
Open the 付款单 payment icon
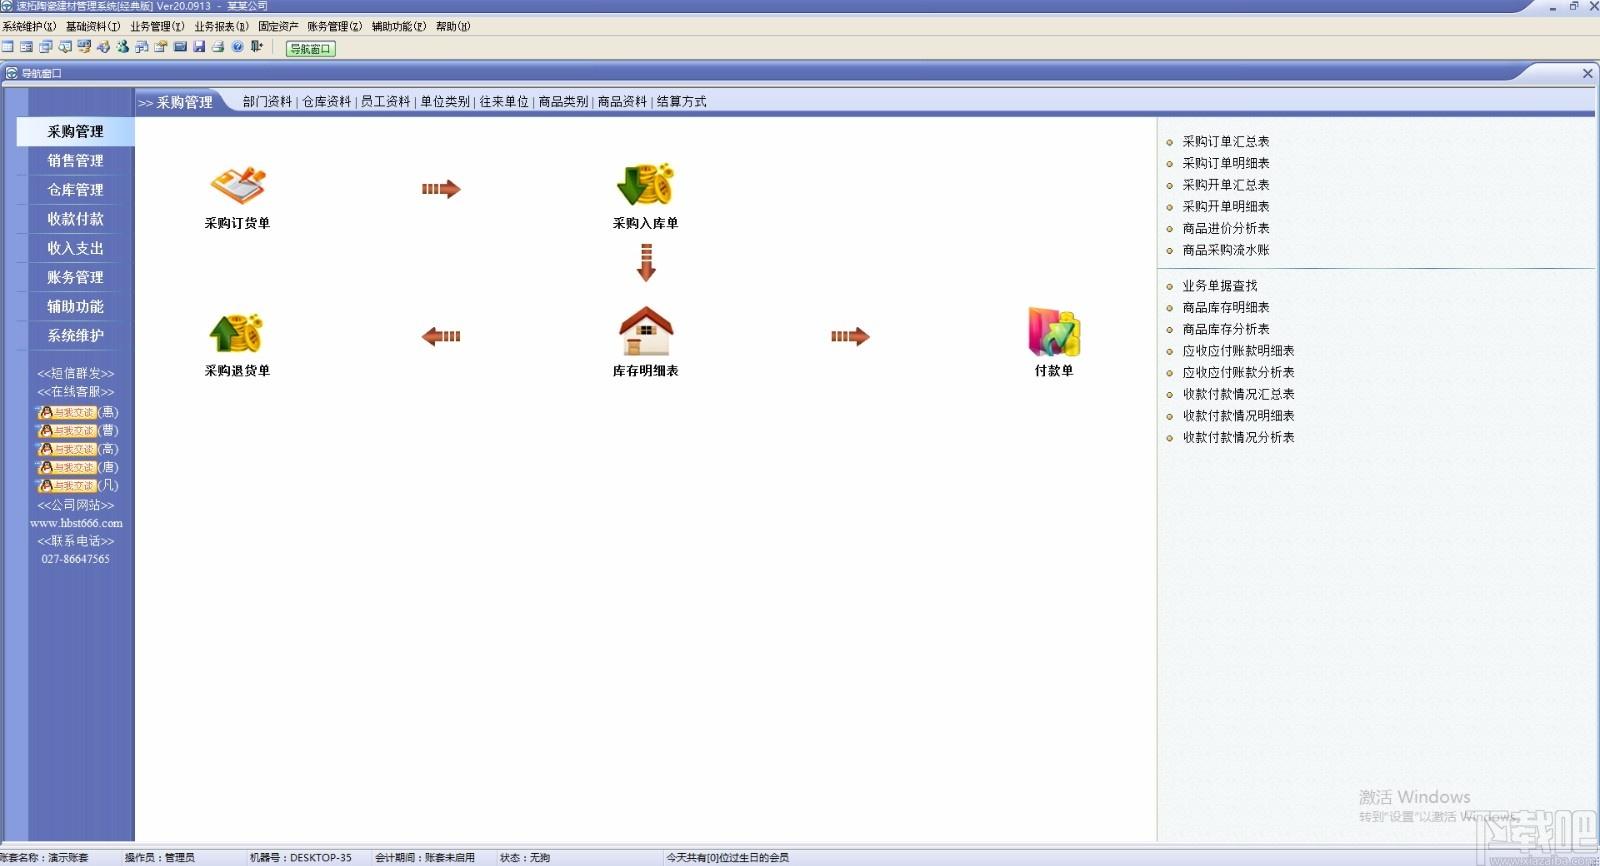point(1054,332)
